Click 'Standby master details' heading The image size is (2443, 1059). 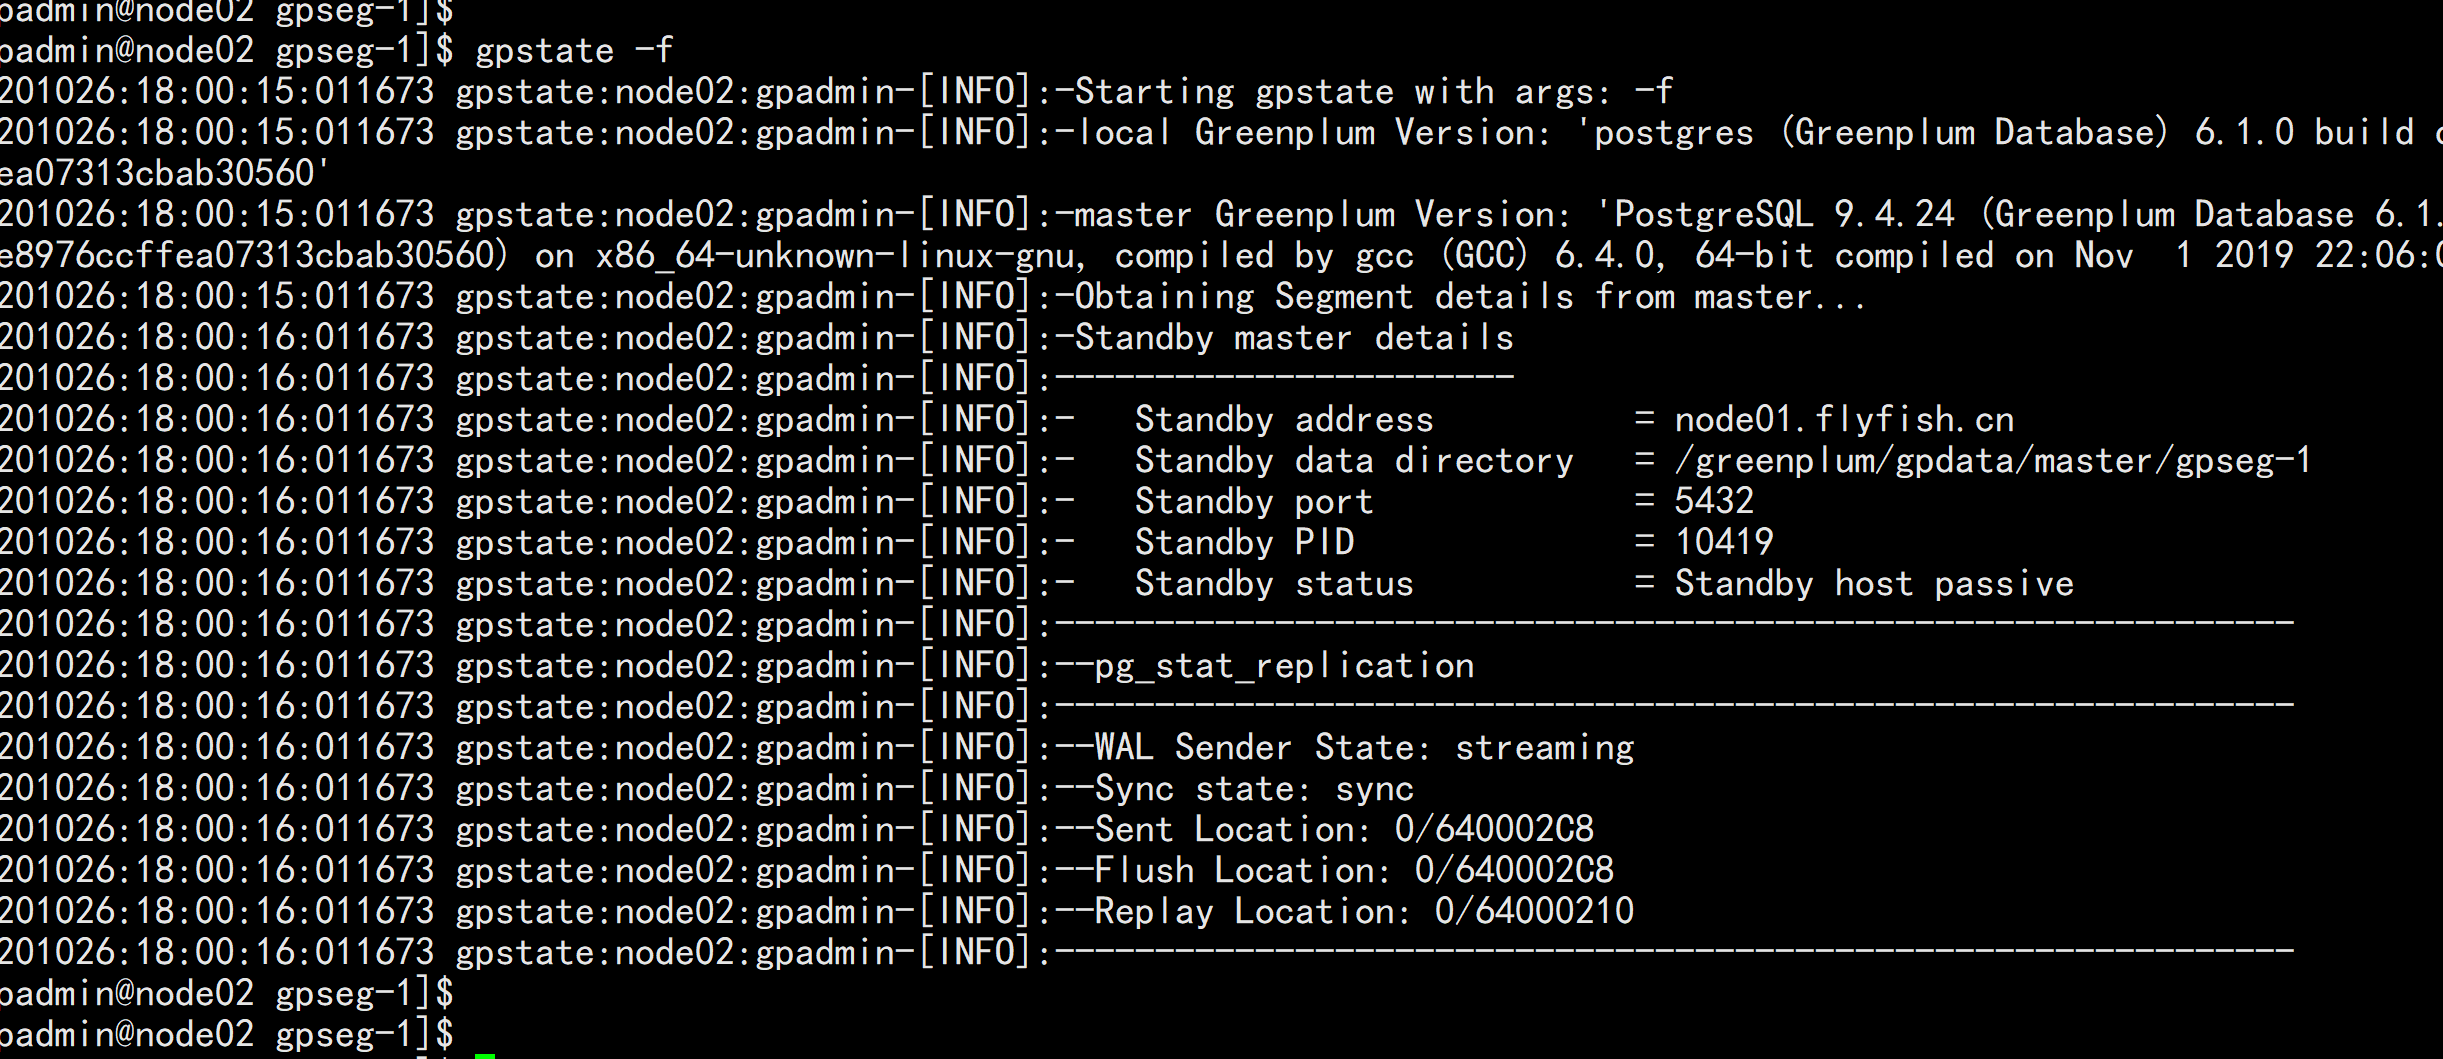[x=1294, y=338]
